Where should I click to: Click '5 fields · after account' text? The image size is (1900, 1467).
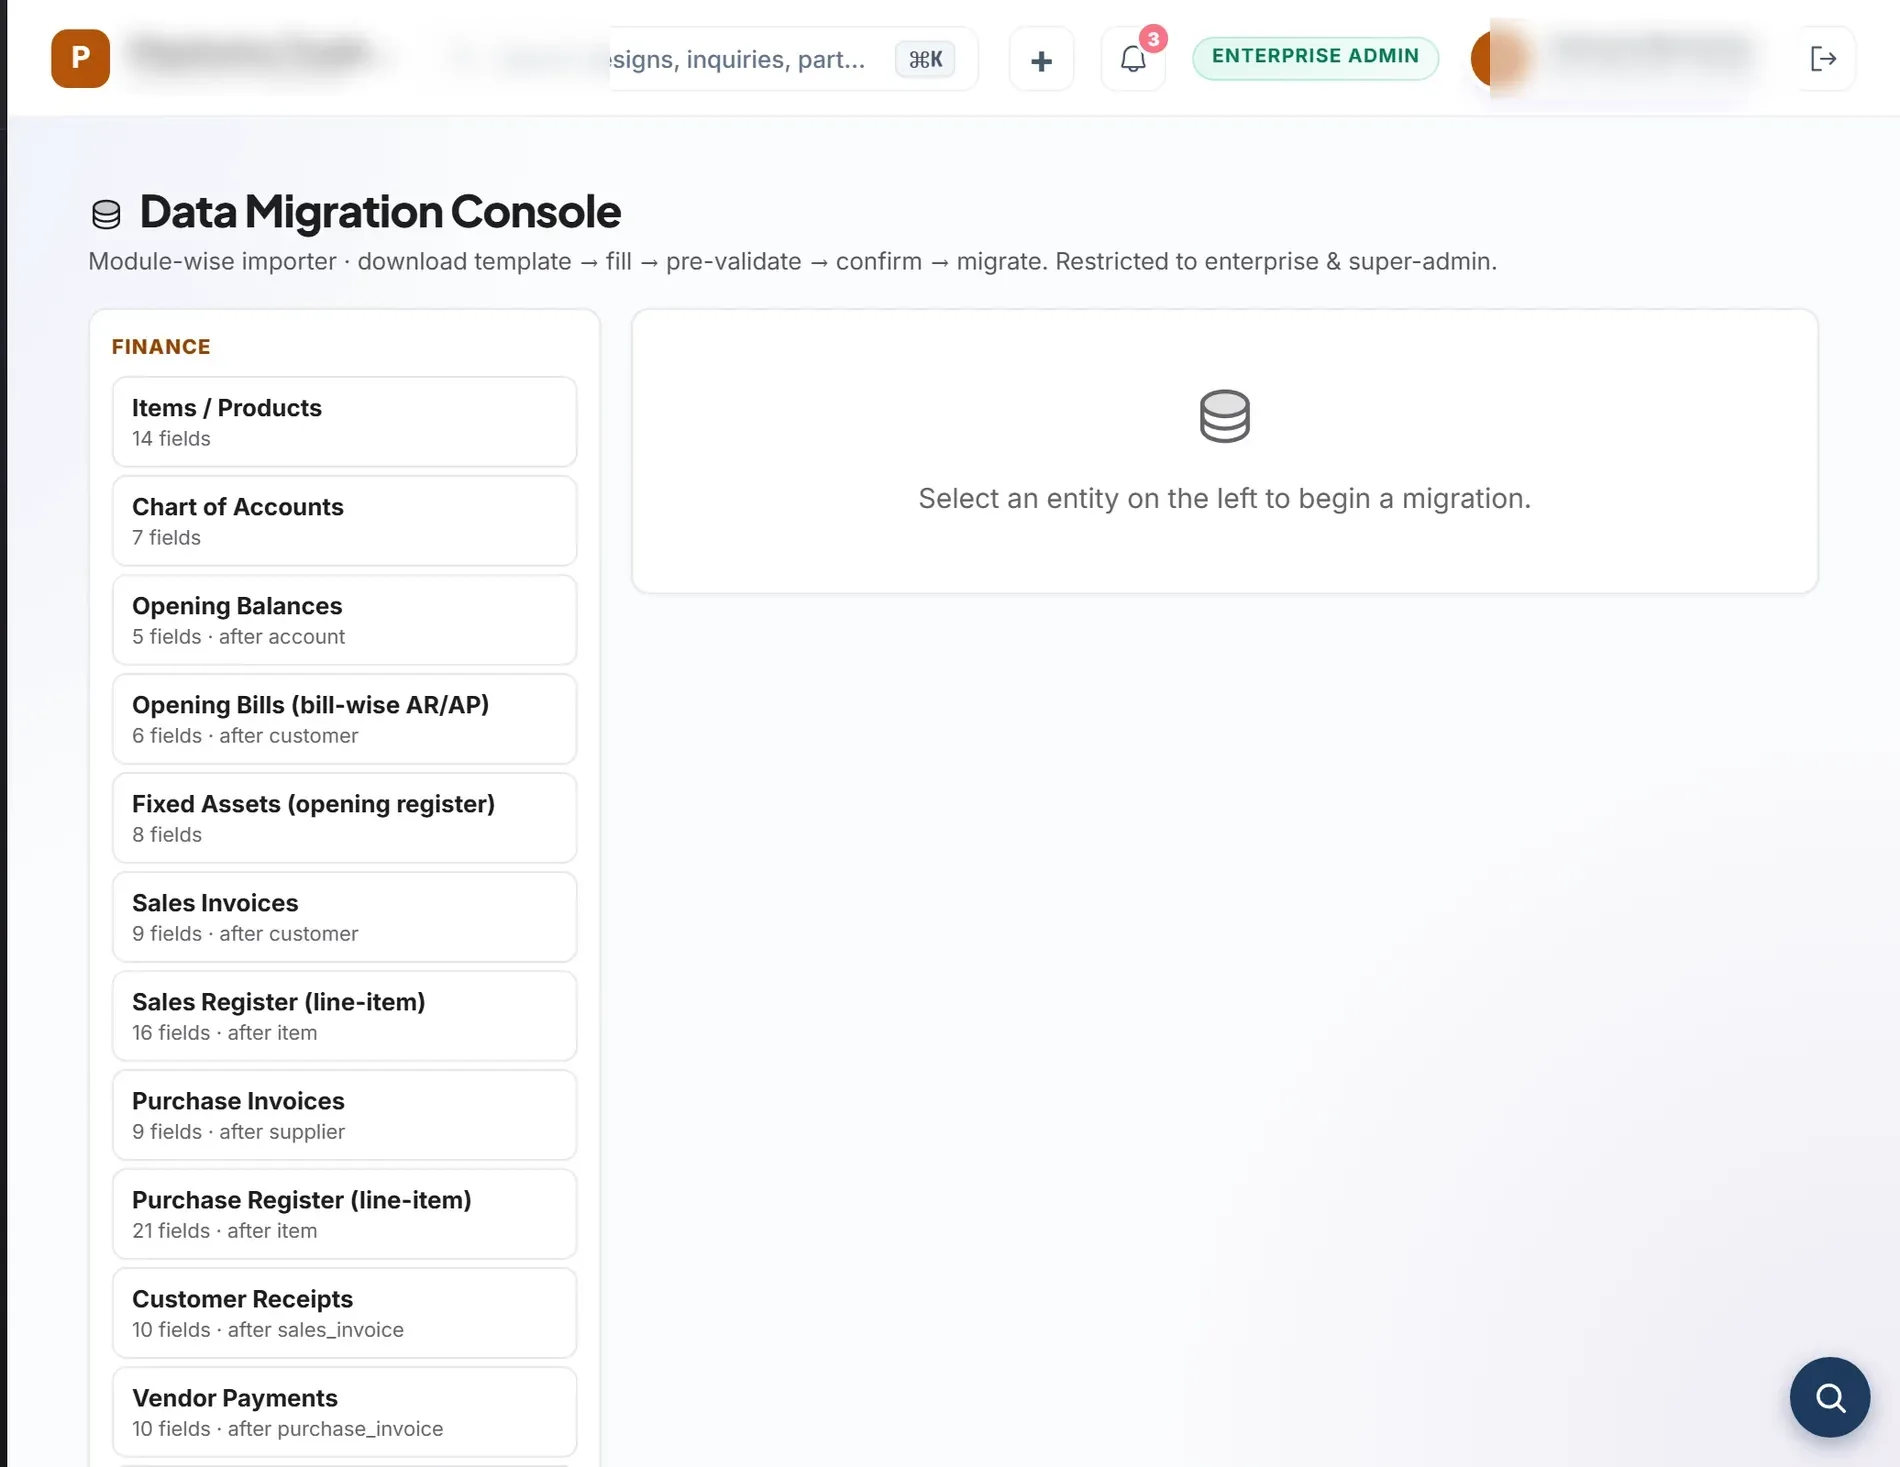coord(238,636)
